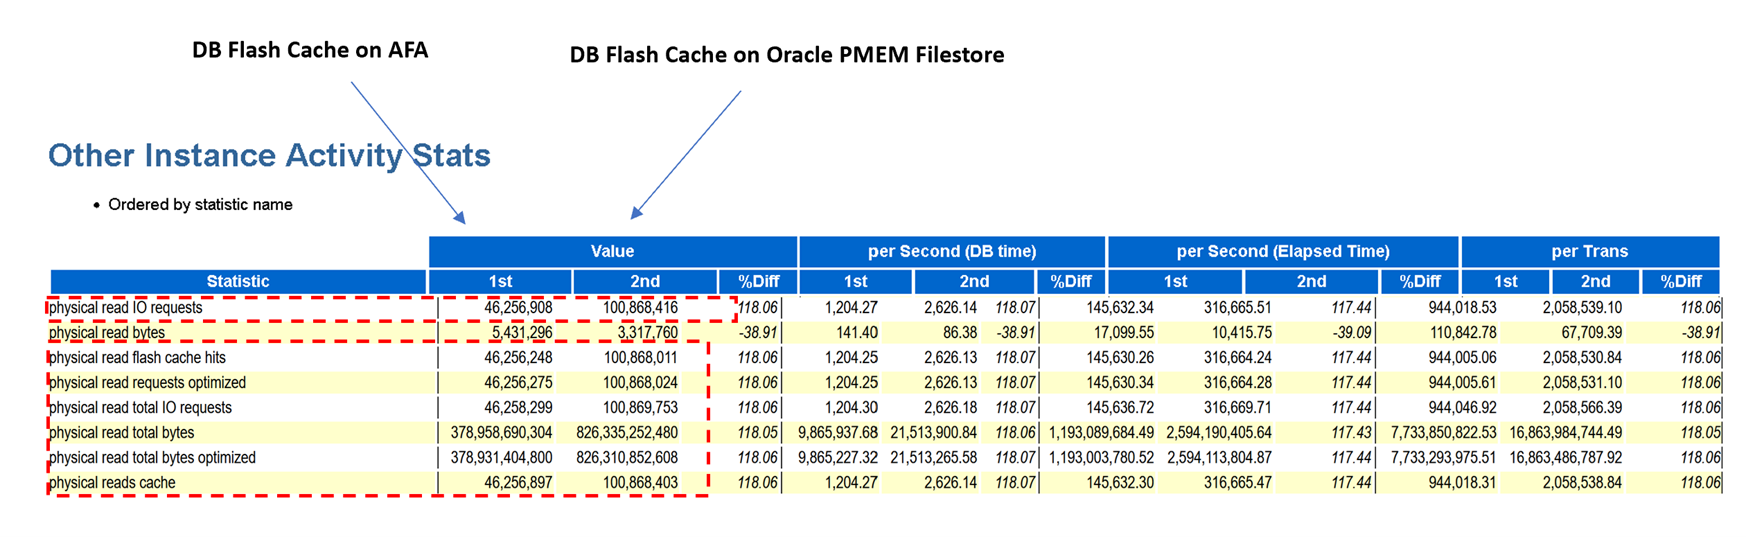
Task: Click DB Flash Cache on AFA annotation
Action: [310, 50]
